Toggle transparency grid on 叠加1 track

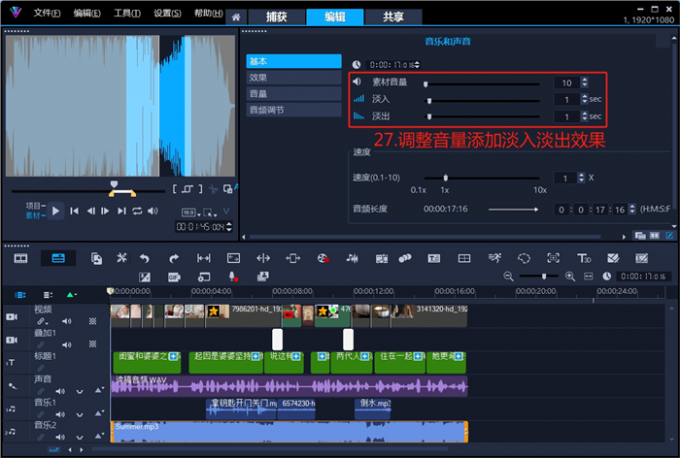pyautogui.click(x=92, y=344)
